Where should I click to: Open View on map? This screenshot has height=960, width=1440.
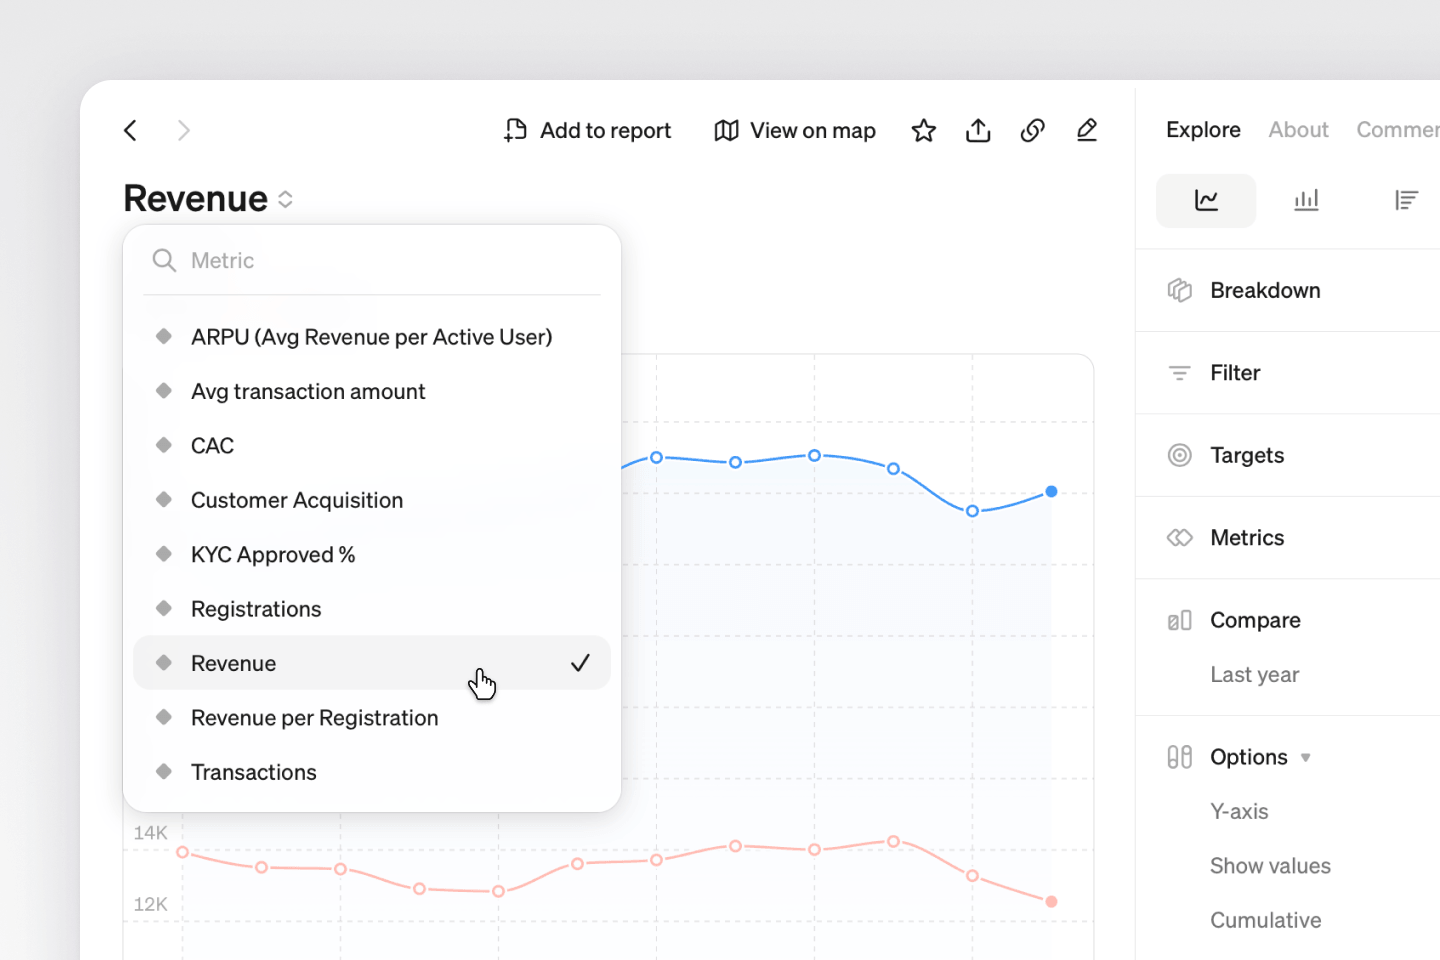[x=795, y=130]
